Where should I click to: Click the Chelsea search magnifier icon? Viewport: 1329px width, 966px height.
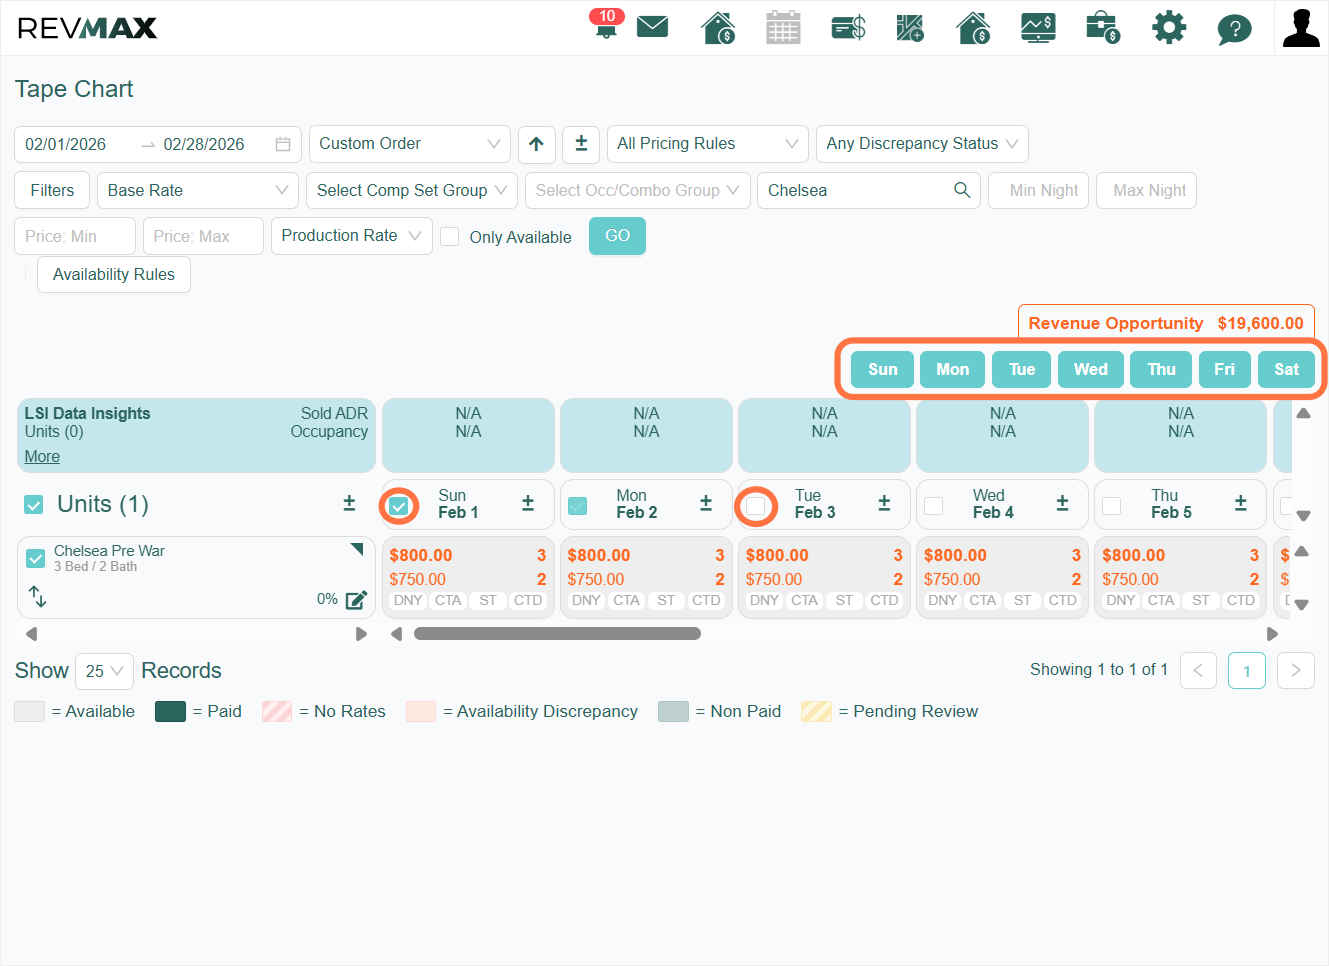tap(962, 190)
